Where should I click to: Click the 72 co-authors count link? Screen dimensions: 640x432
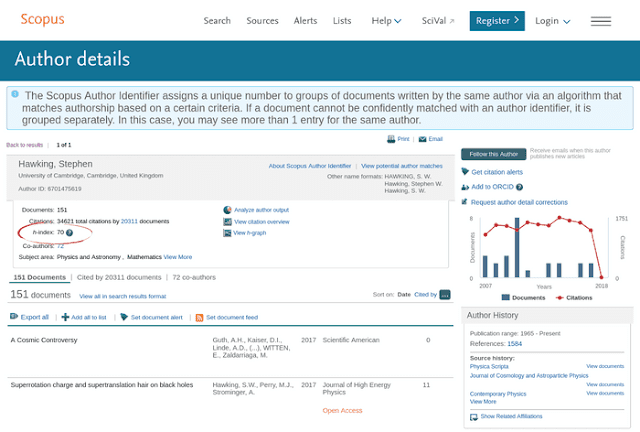pyautogui.click(x=60, y=246)
